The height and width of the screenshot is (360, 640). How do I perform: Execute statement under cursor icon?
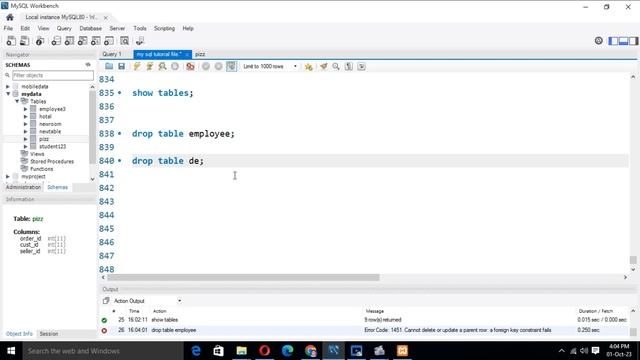pyautogui.click(x=149, y=66)
